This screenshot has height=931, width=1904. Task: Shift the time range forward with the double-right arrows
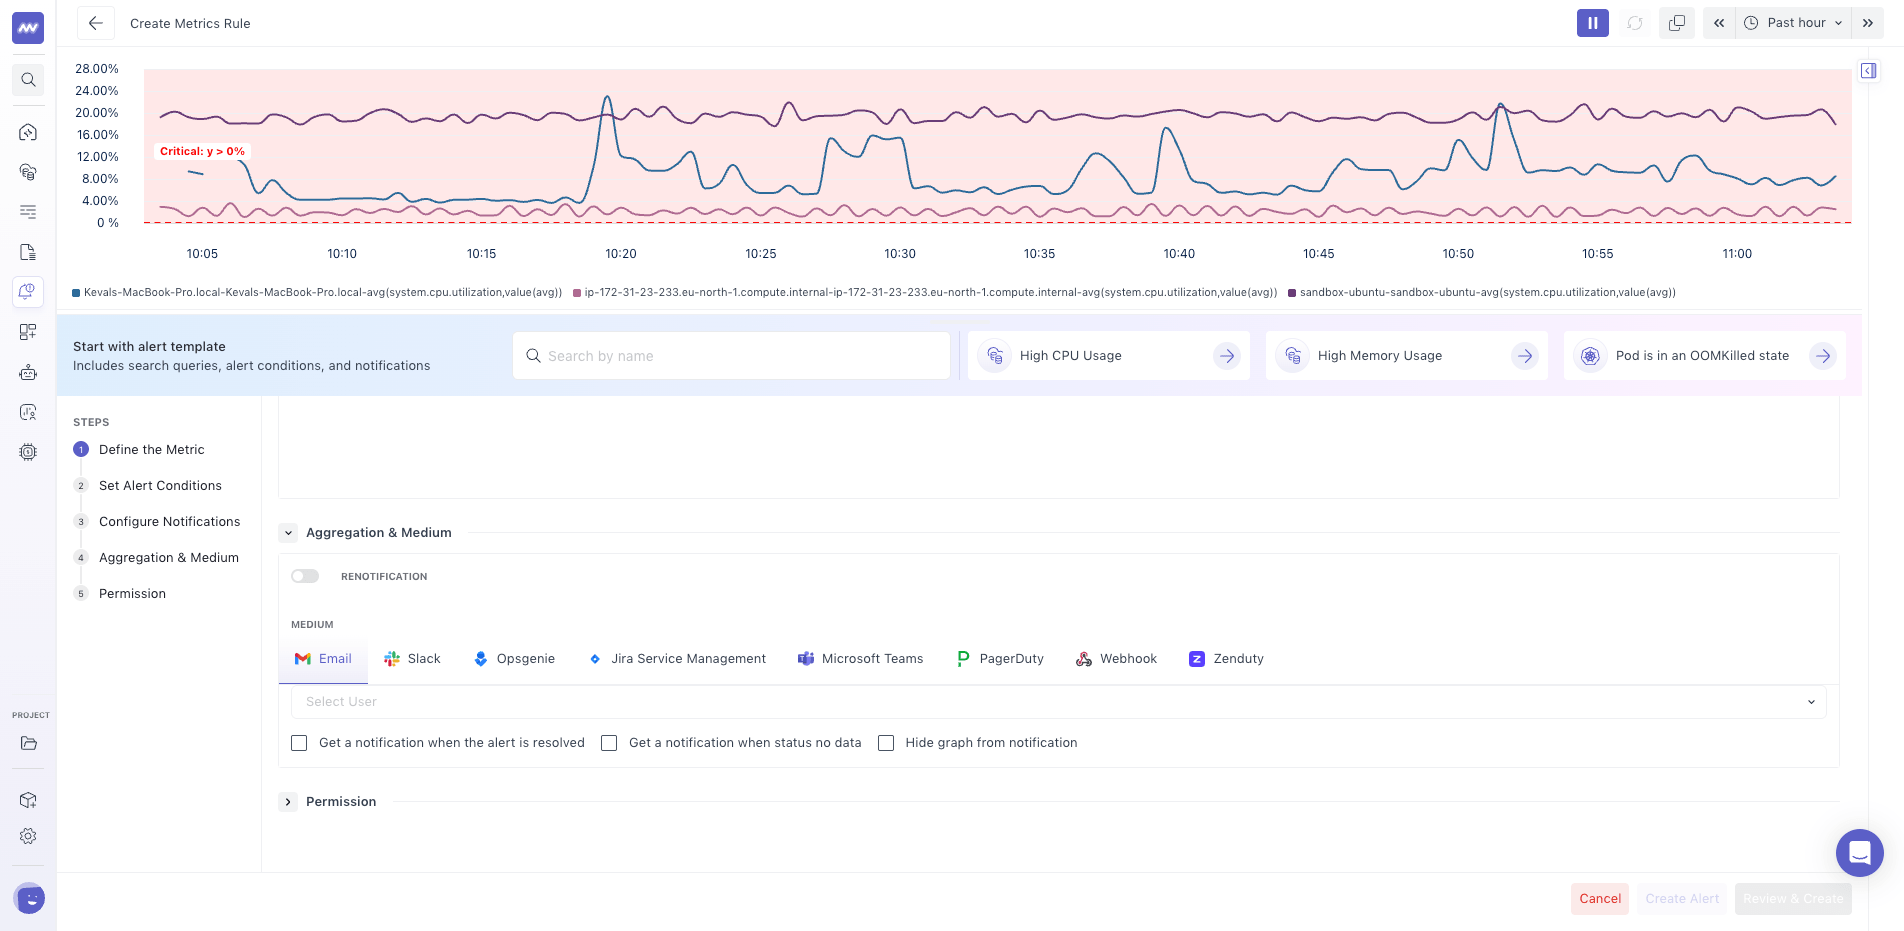(1868, 23)
